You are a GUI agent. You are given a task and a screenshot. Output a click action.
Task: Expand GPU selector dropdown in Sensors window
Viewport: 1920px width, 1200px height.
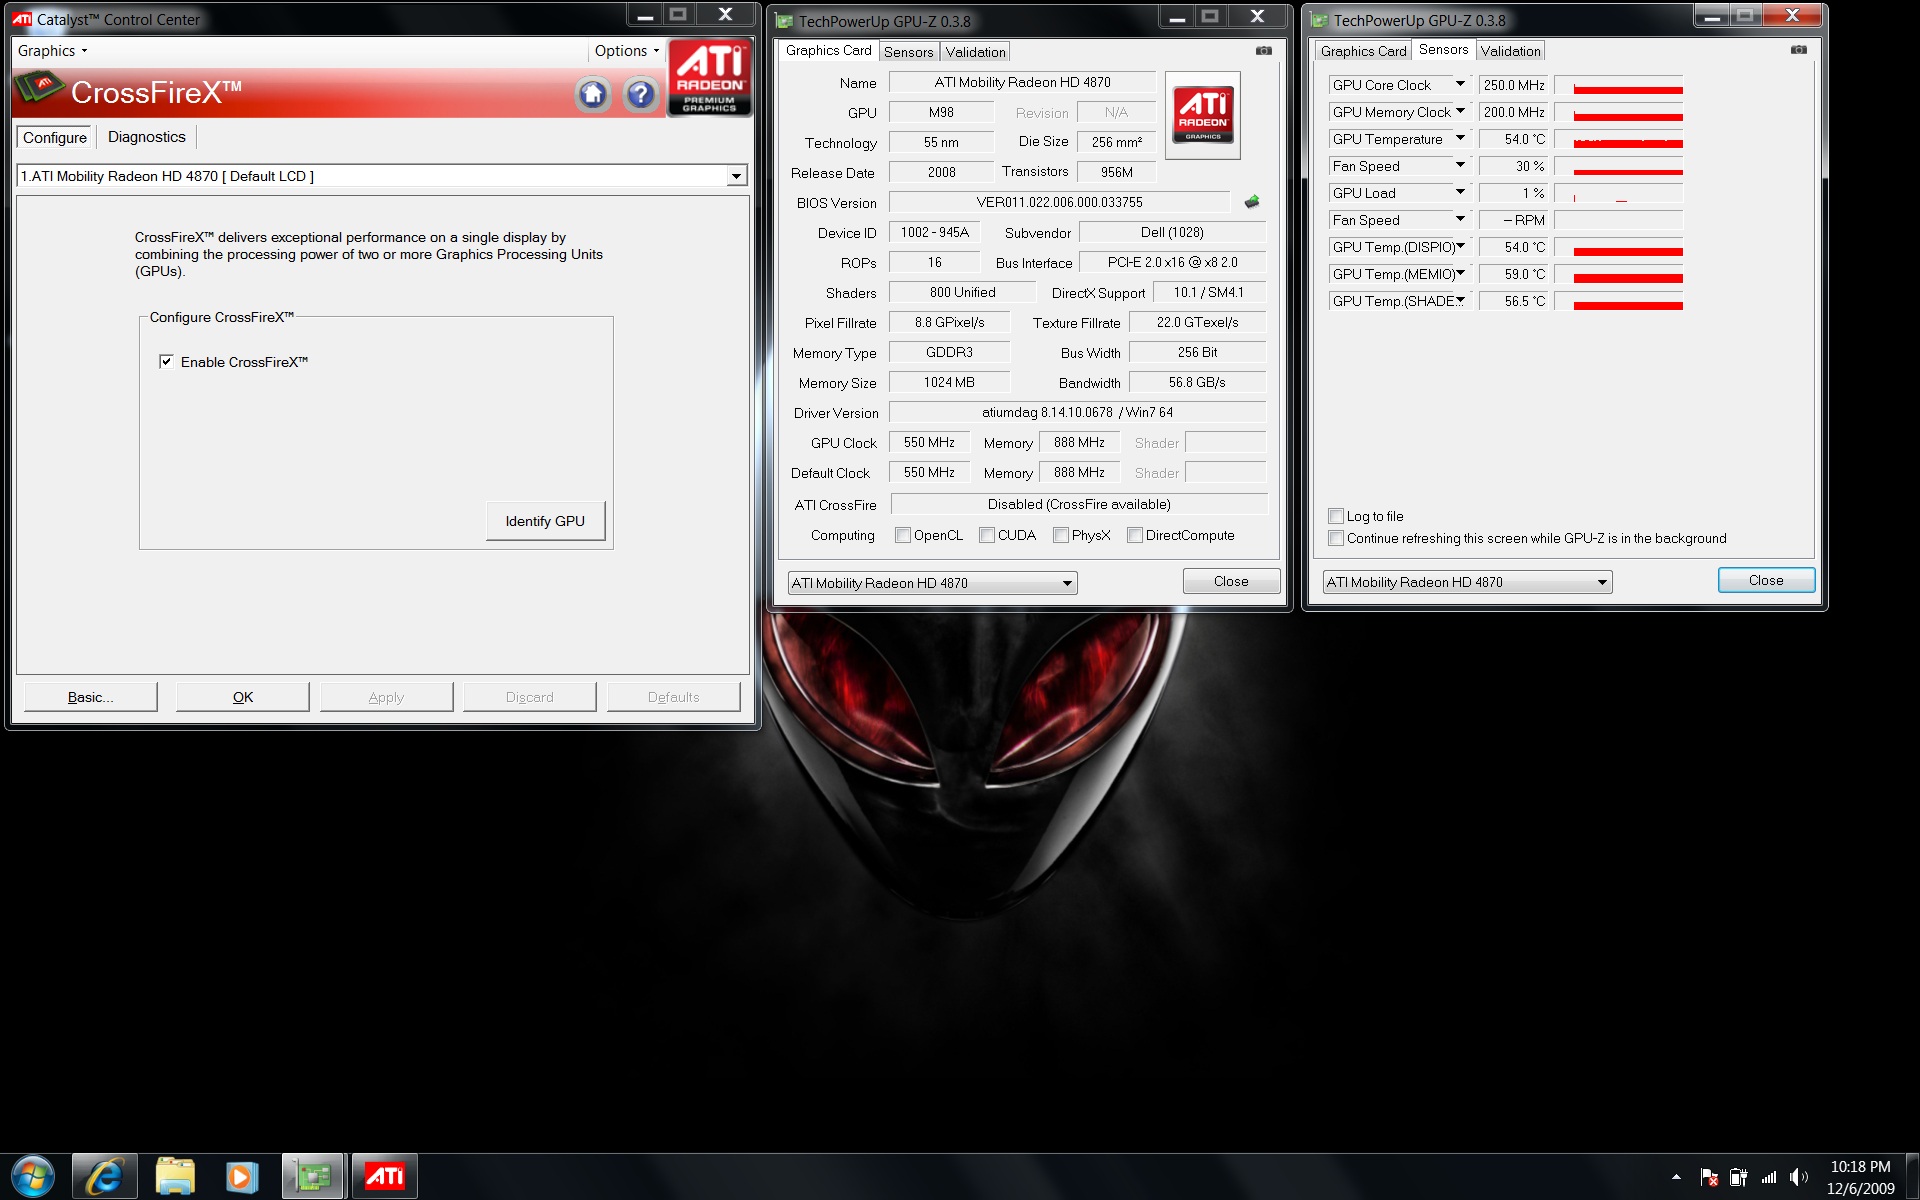(x=1602, y=582)
